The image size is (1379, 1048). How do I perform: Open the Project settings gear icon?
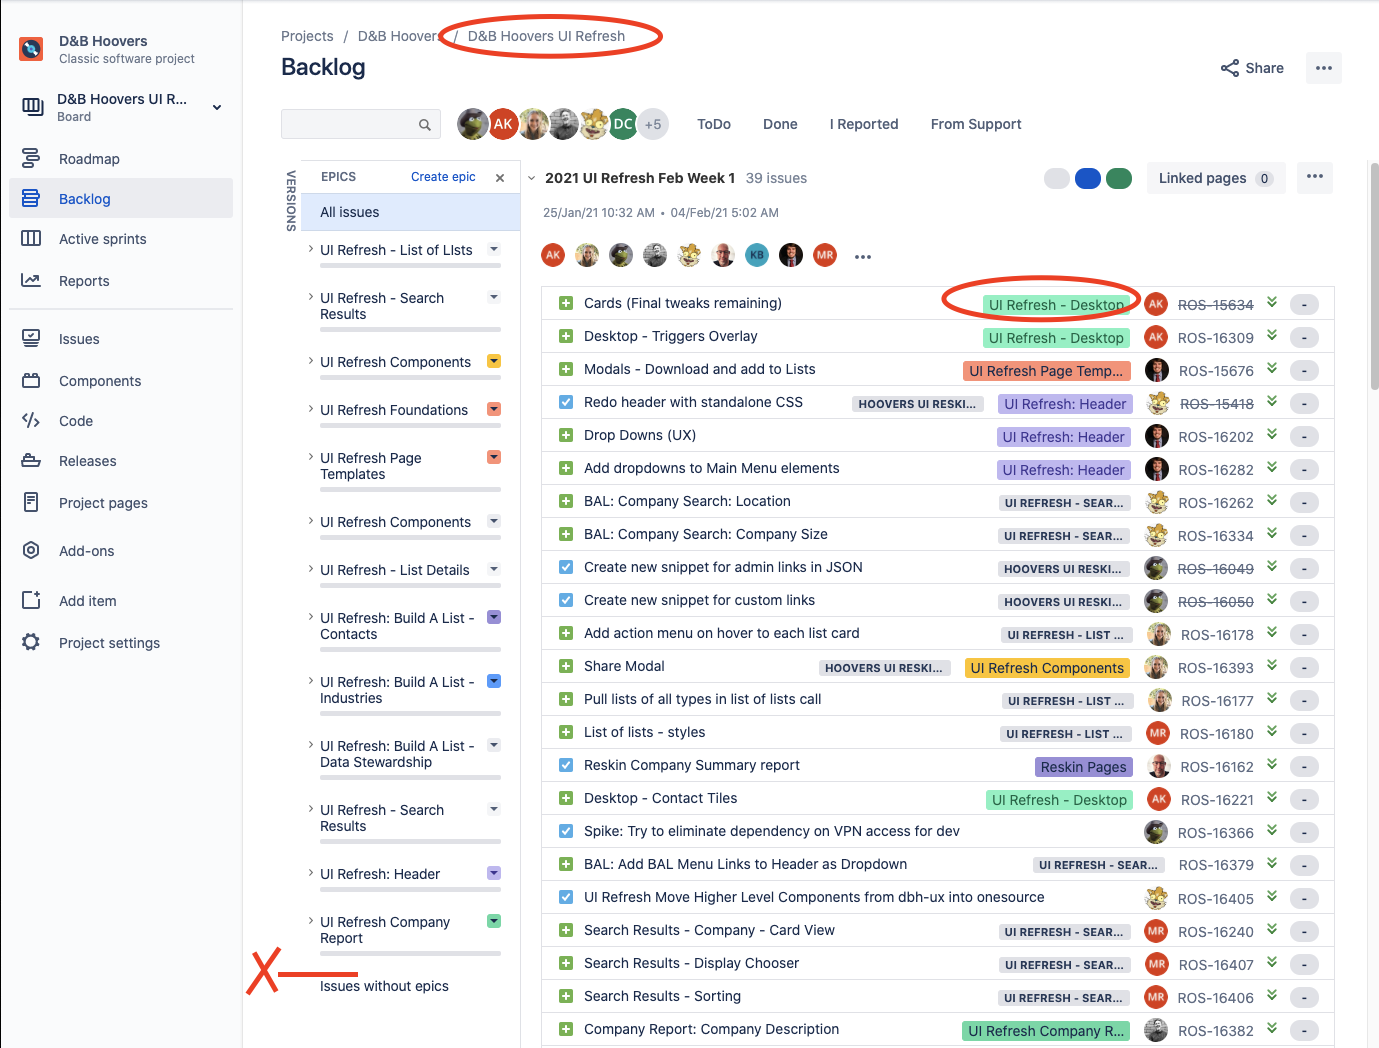coord(31,642)
